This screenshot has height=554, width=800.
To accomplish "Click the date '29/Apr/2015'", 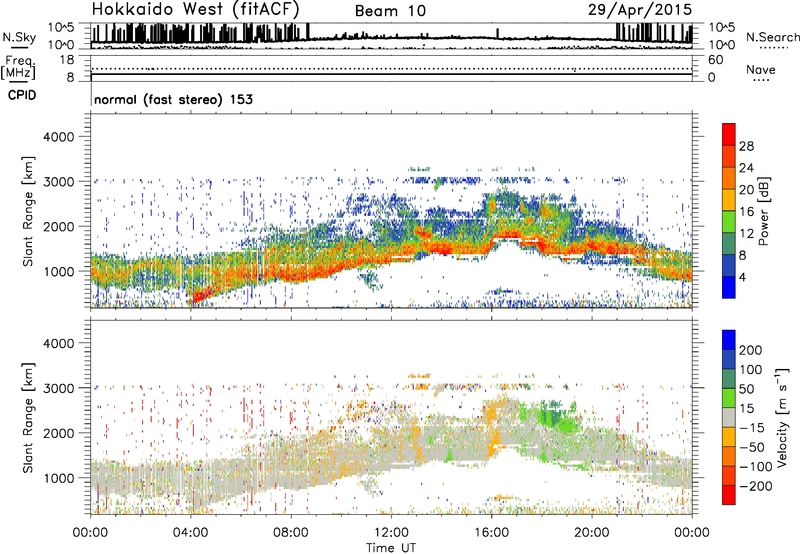I will pyautogui.click(x=640, y=9).
